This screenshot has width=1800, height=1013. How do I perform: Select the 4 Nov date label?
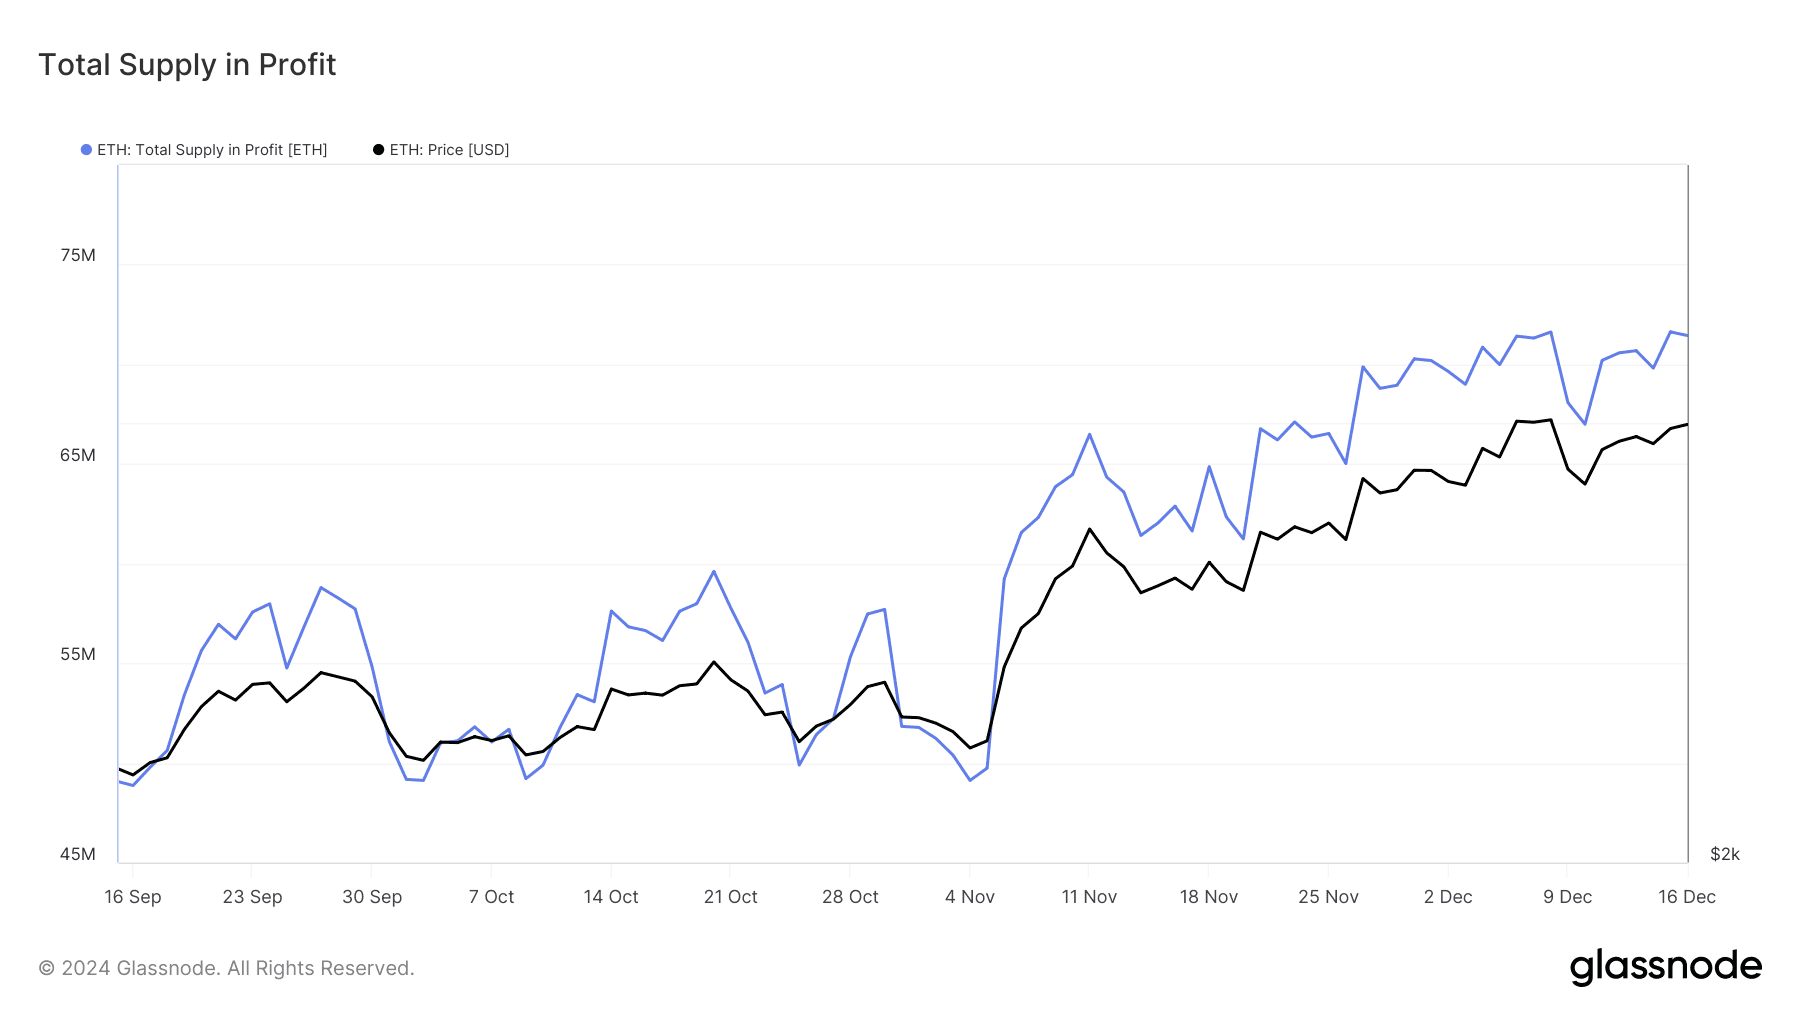pyautogui.click(x=969, y=897)
